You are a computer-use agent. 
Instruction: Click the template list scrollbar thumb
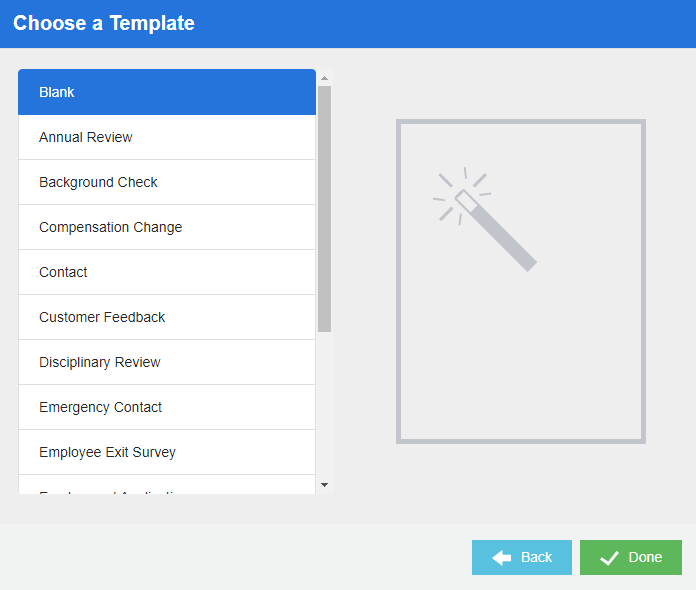coord(324,208)
